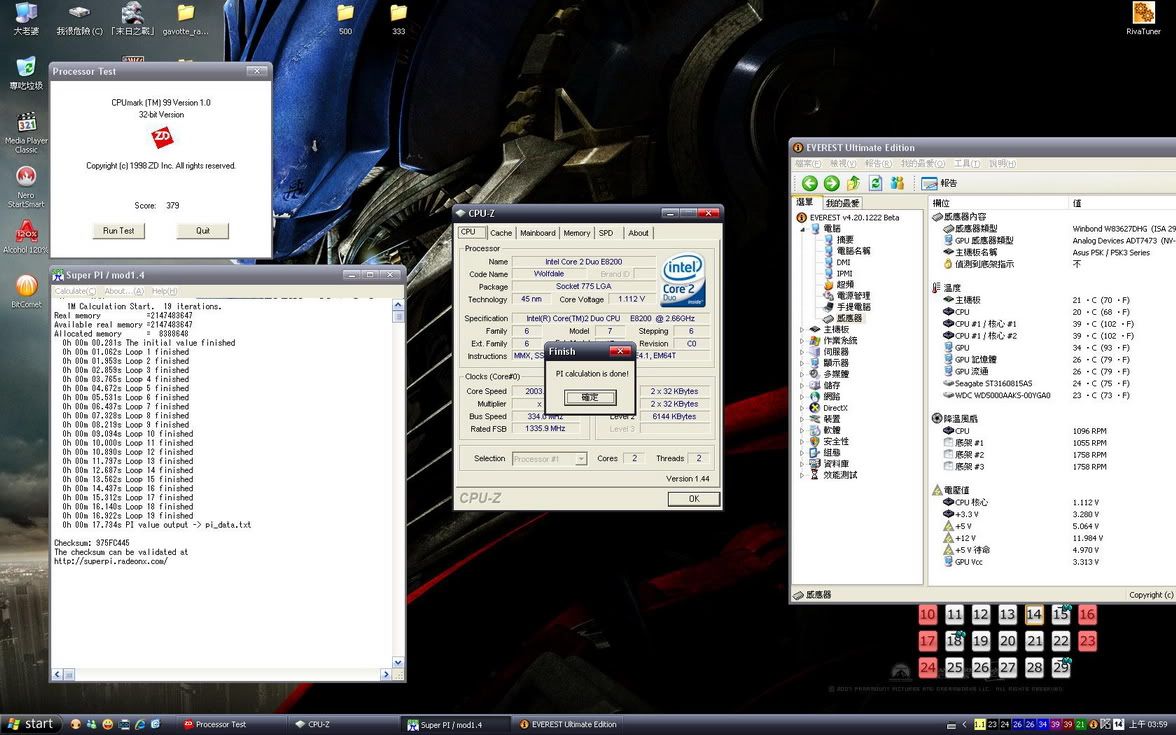The height and width of the screenshot is (735, 1176).
Task: Click Super PI vertical scrollbar up arrow
Action: click(x=398, y=304)
